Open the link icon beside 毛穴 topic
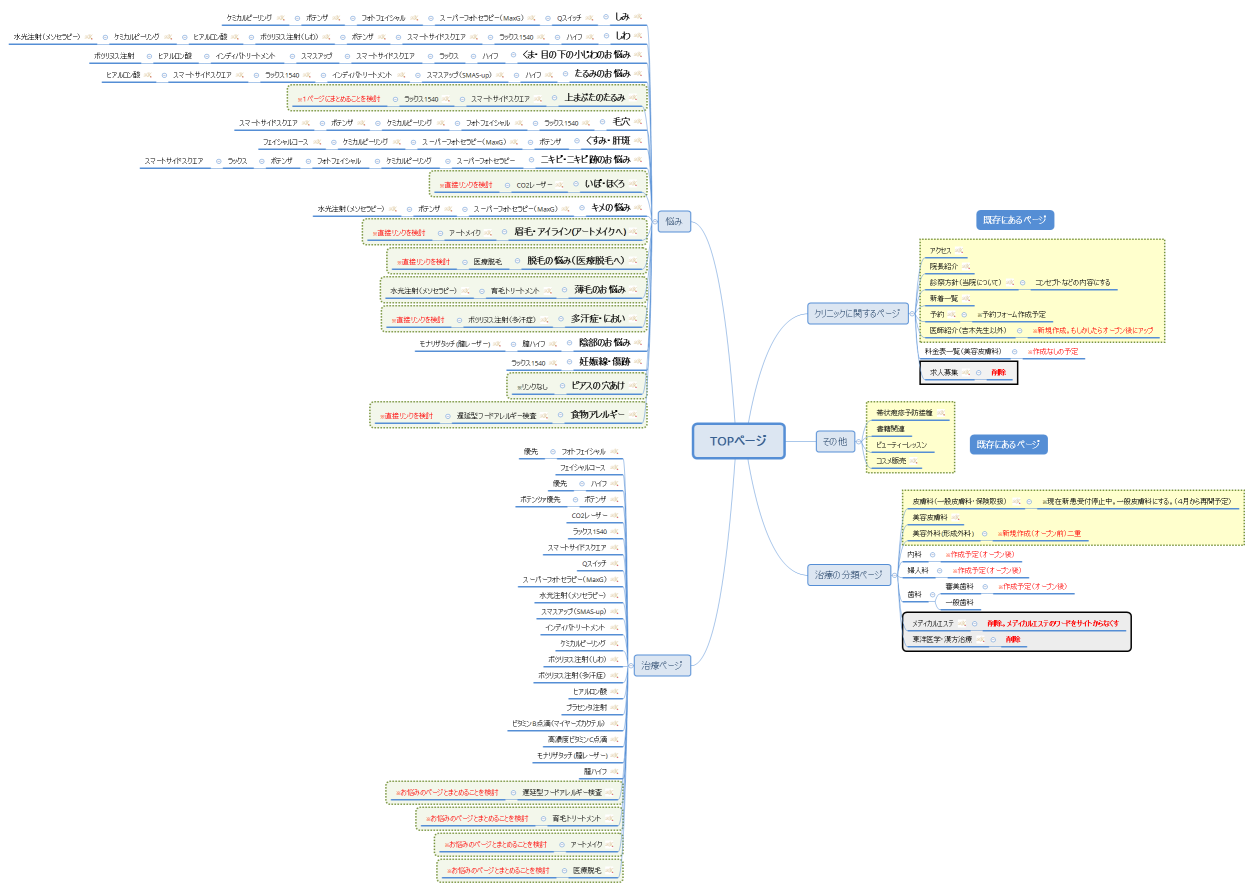The height and width of the screenshot is (891, 1253). tap(638, 122)
